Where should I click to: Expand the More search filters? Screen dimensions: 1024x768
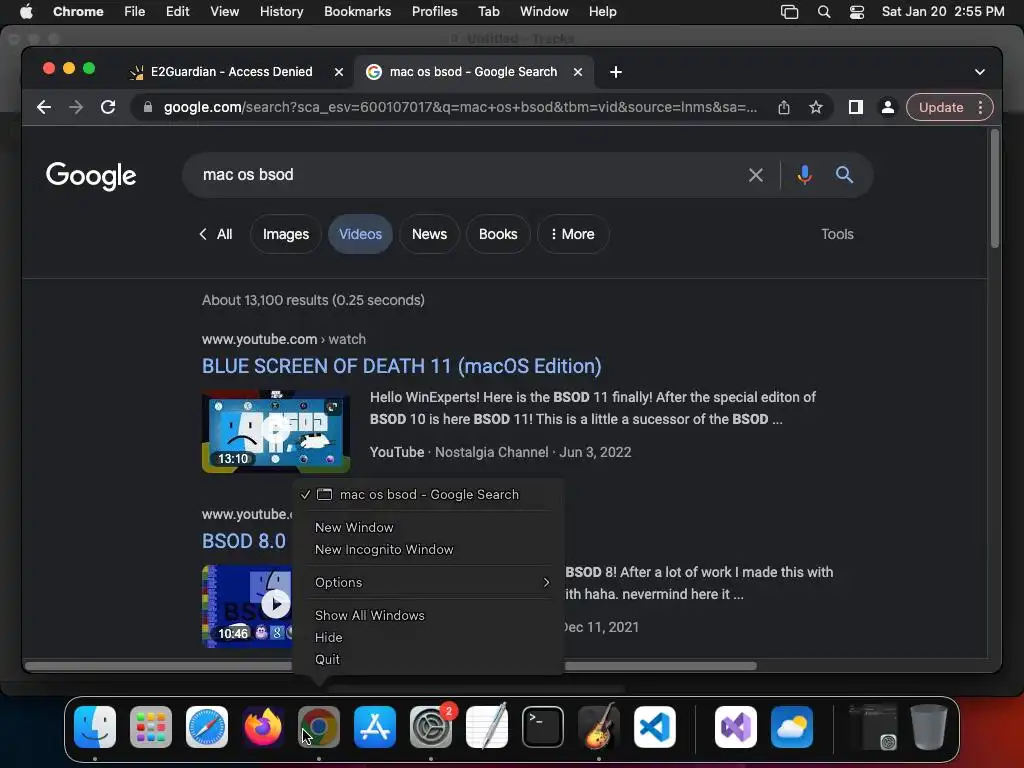[573, 234]
